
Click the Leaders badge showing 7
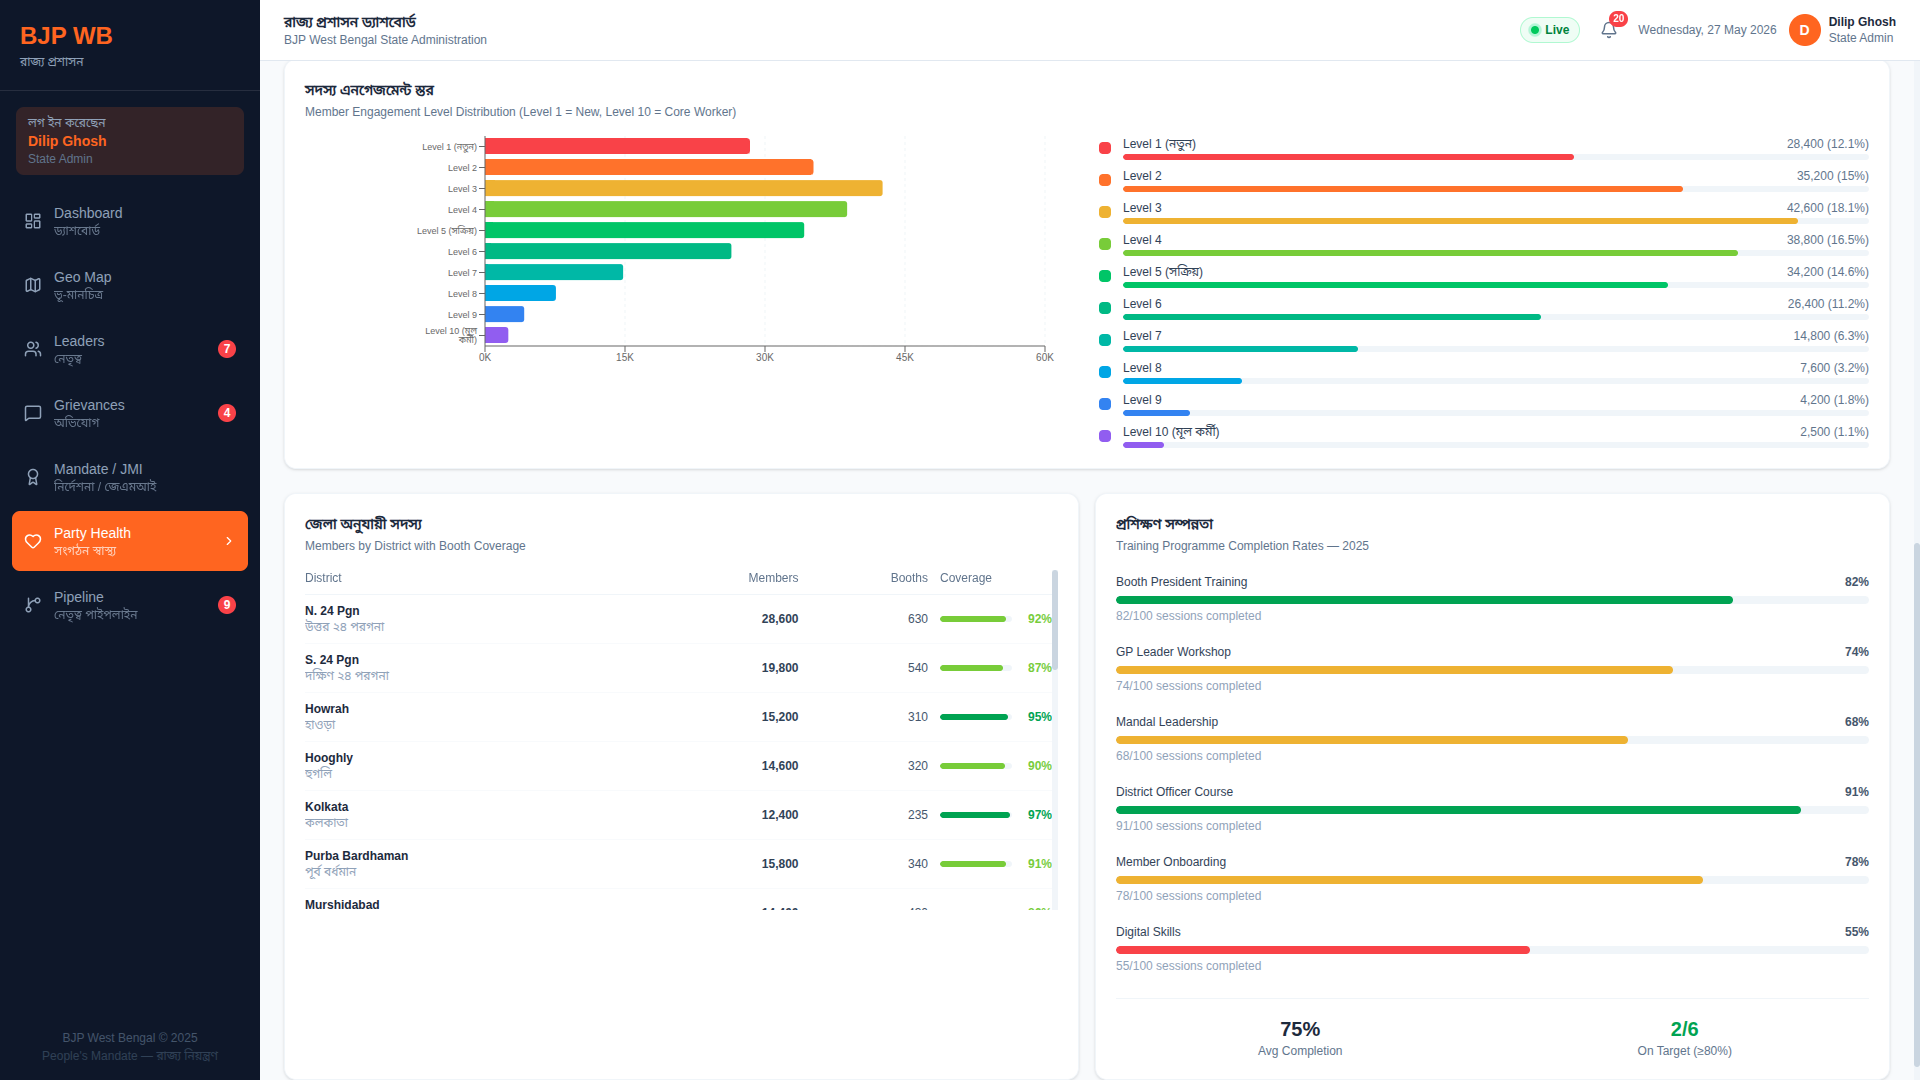point(227,349)
